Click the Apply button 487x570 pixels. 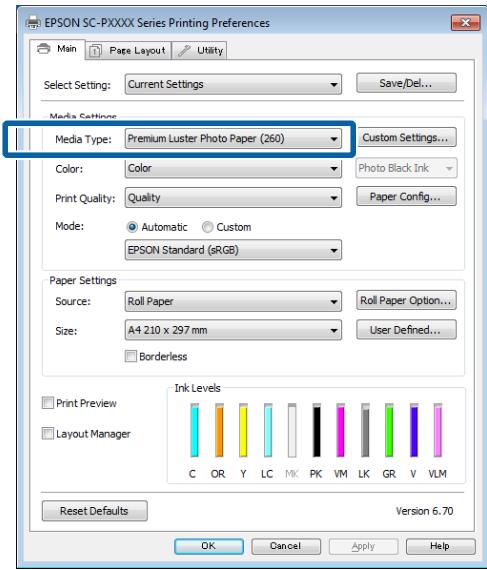363,546
